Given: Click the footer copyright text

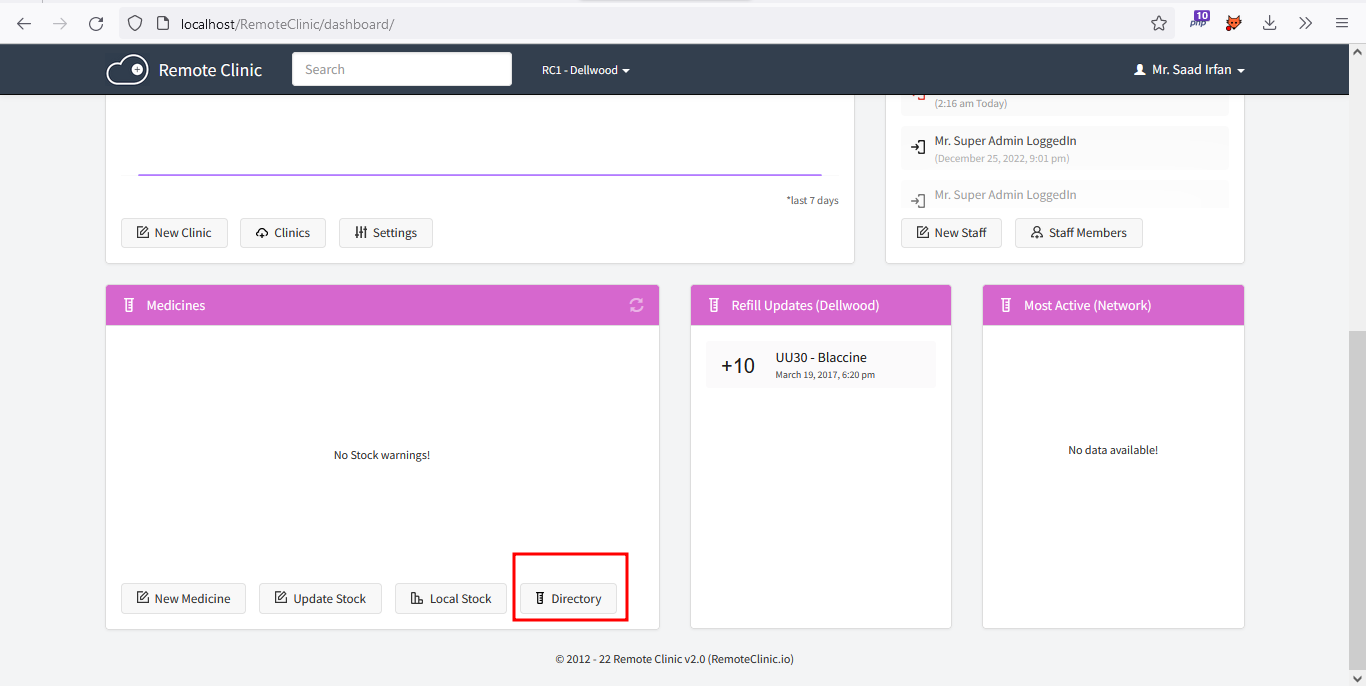Looking at the screenshot, I should click(x=675, y=659).
